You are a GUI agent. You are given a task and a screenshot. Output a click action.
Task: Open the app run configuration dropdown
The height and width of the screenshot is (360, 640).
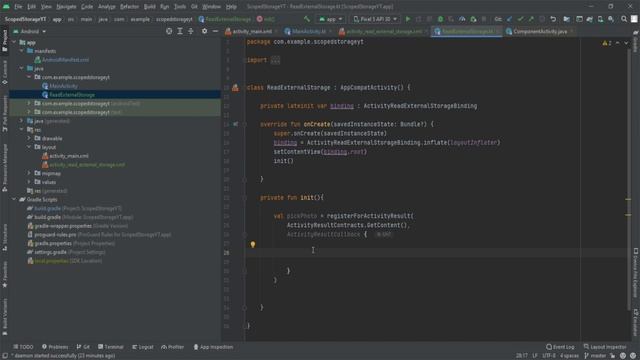[x=331, y=19]
